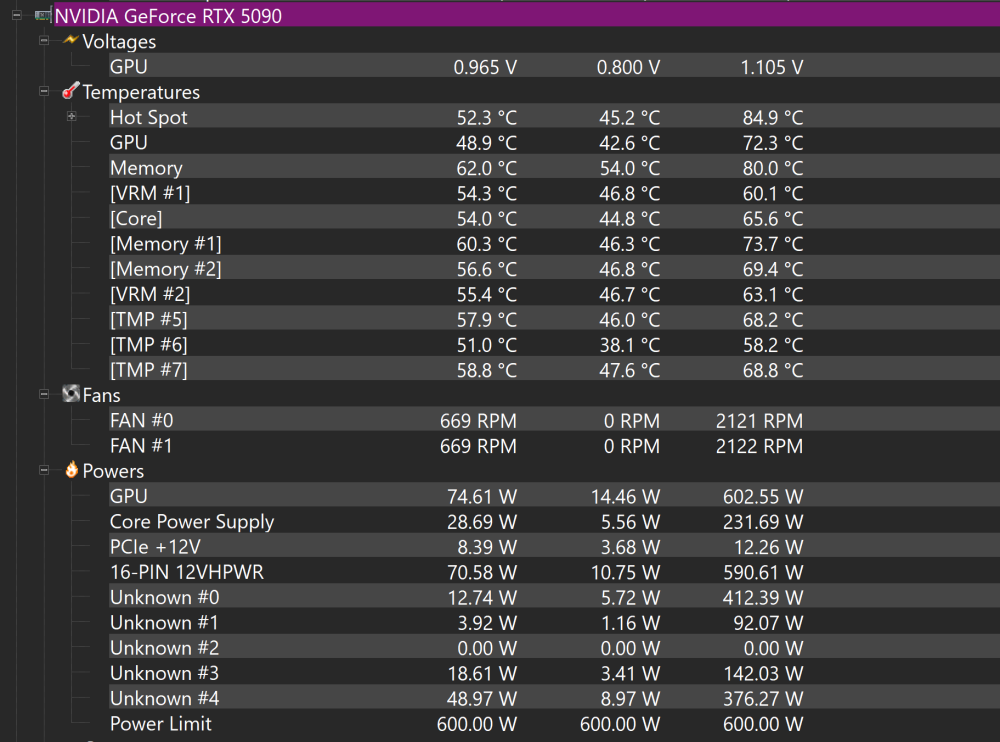The image size is (1000, 742).
Task: Click the Hot Spot maximum 84.9 °C
Action: click(773, 117)
